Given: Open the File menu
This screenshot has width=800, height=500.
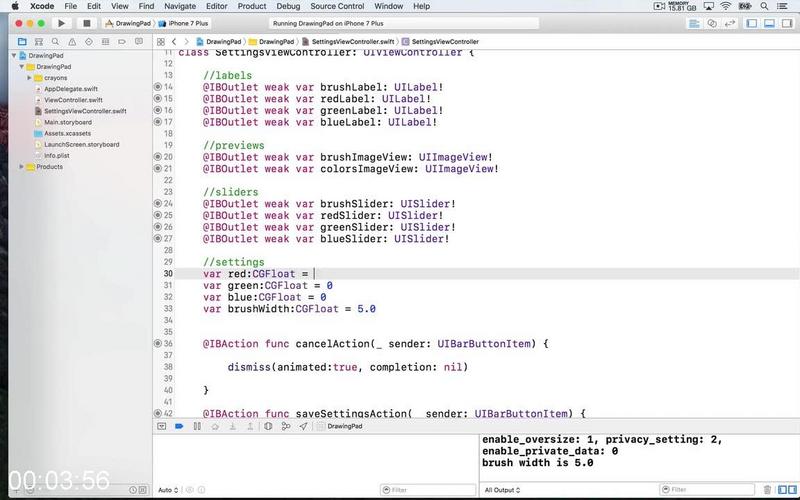Looking at the screenshot, I should 70,6.
